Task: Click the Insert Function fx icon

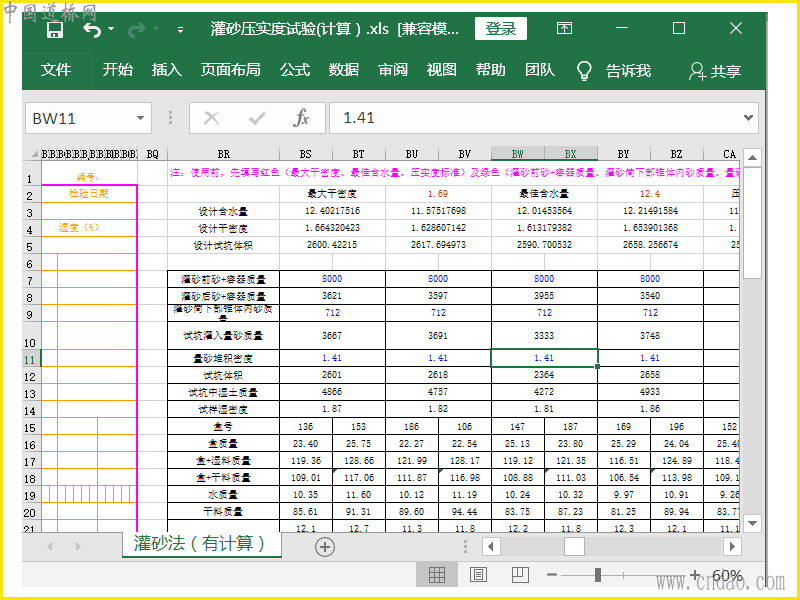Action: (301, 118)
